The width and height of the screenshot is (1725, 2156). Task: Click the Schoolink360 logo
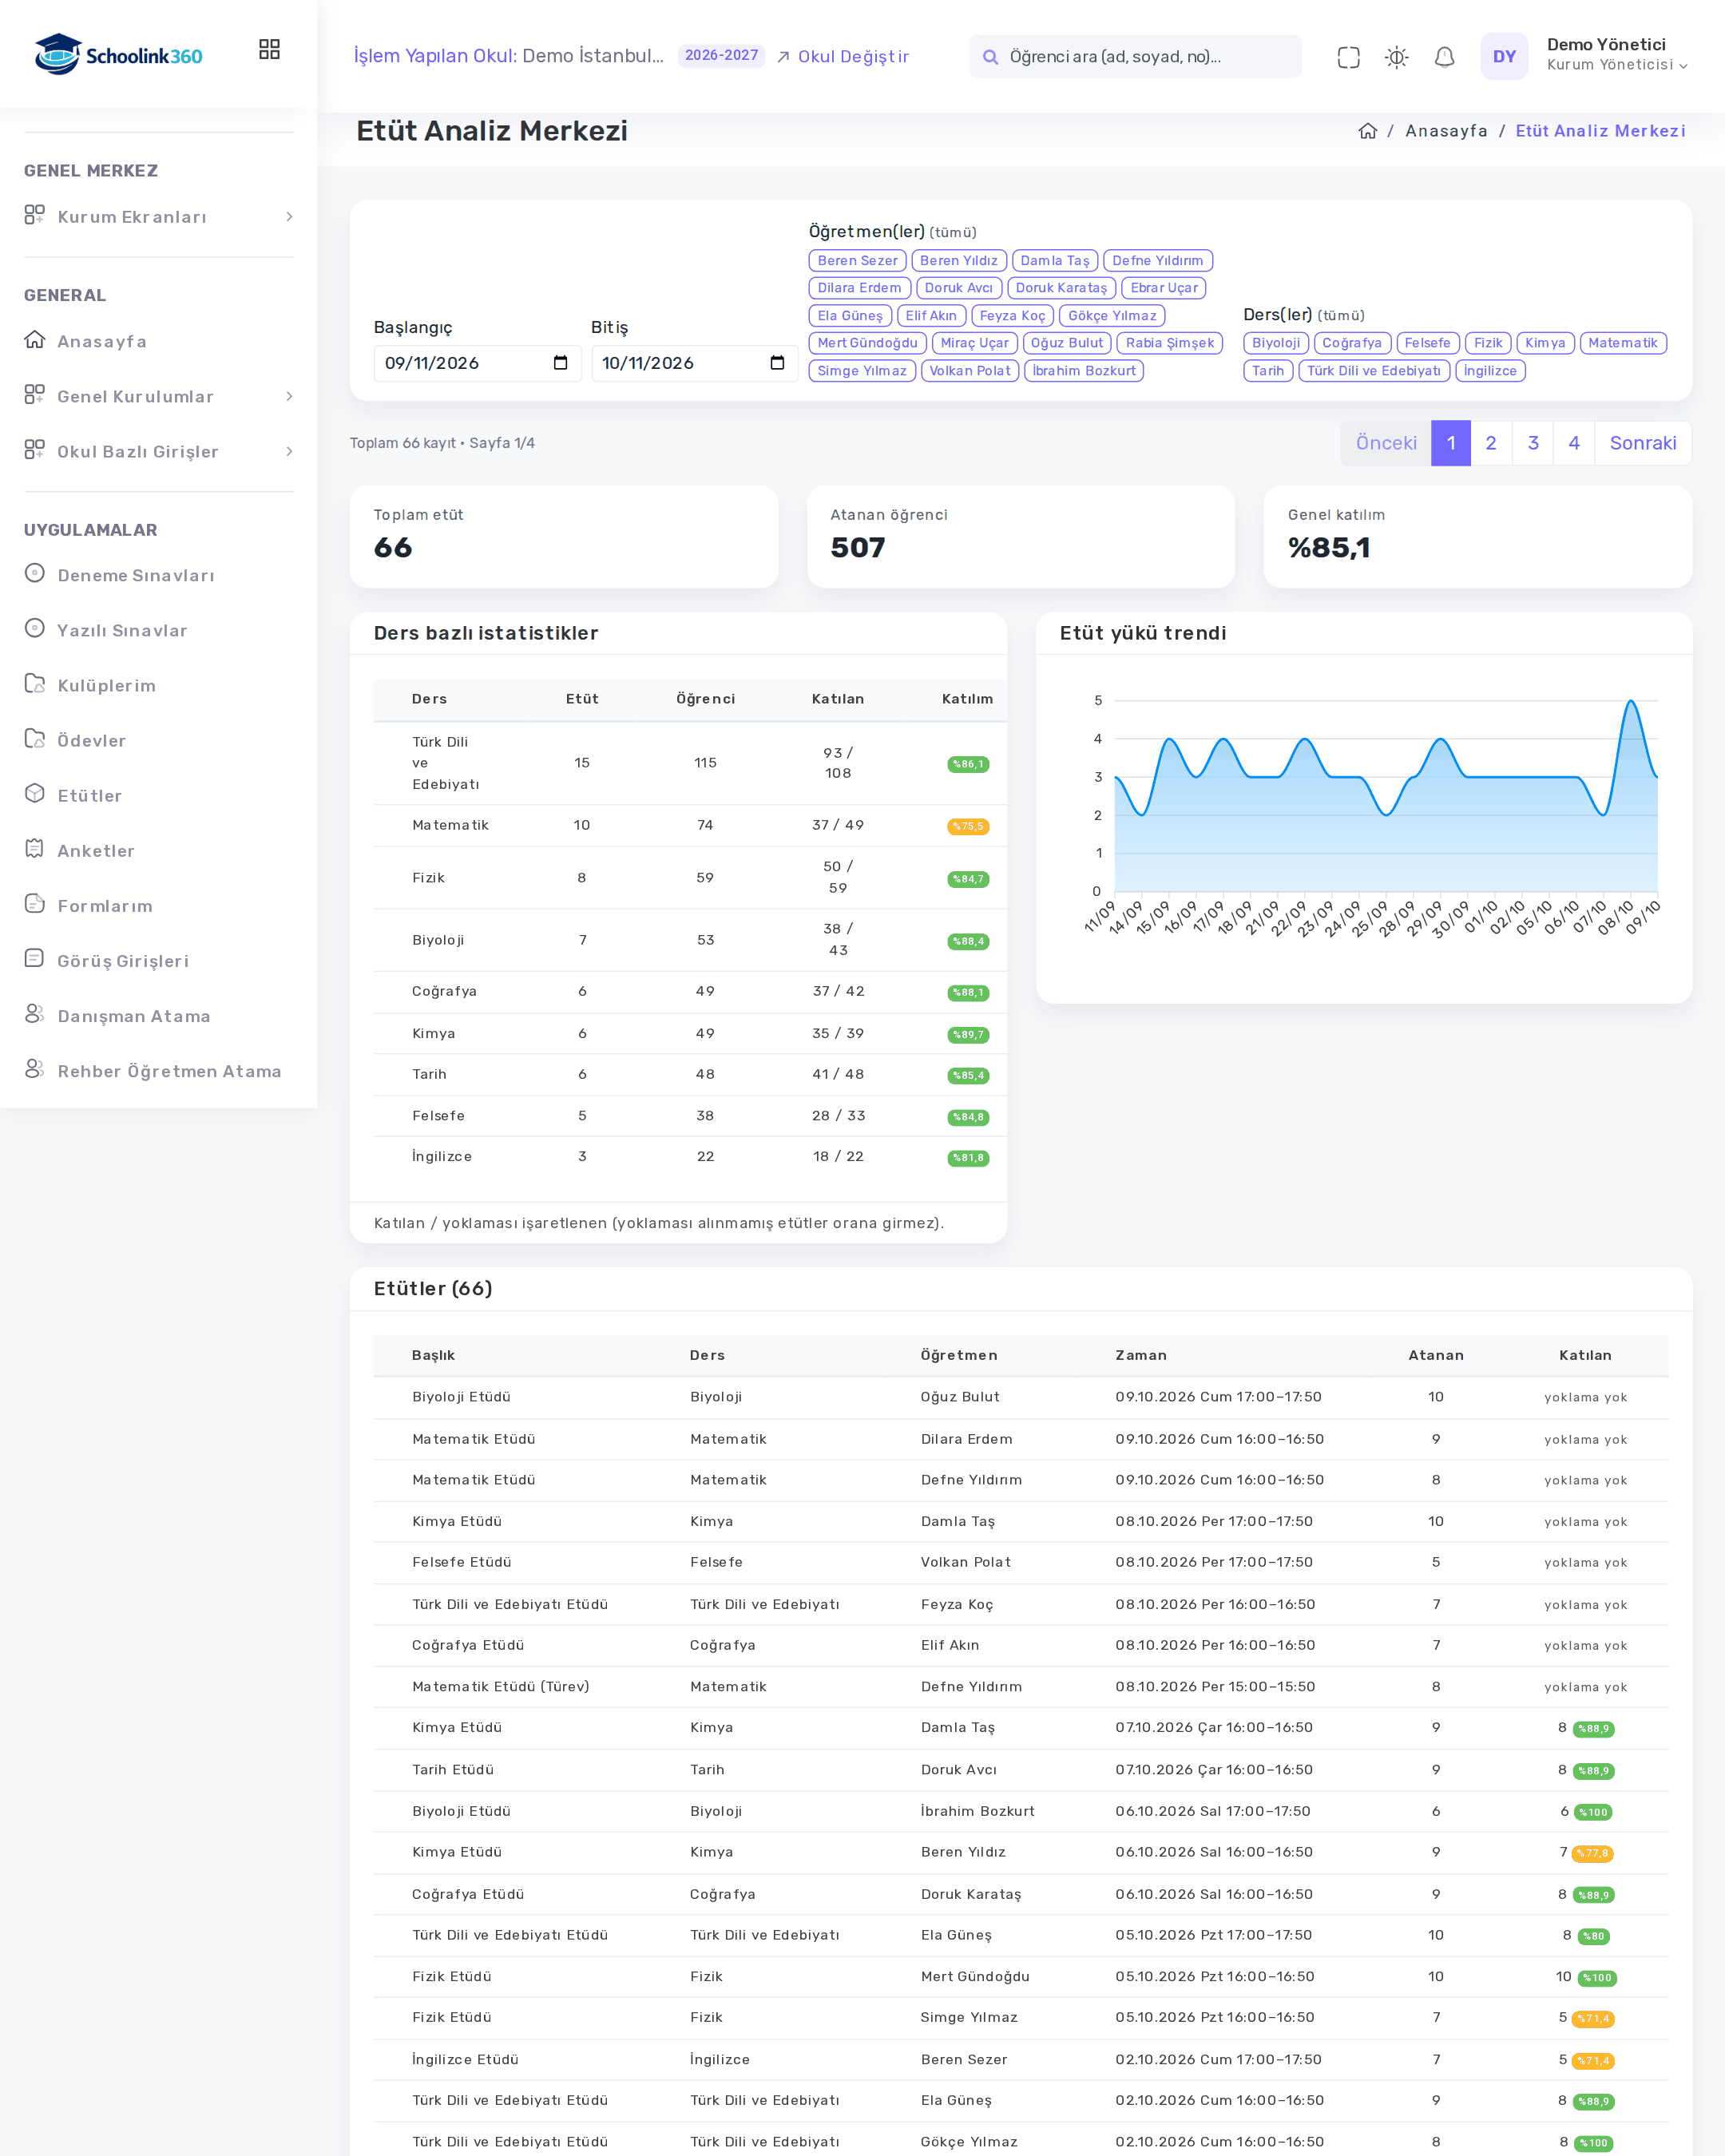tap(118, 55)
